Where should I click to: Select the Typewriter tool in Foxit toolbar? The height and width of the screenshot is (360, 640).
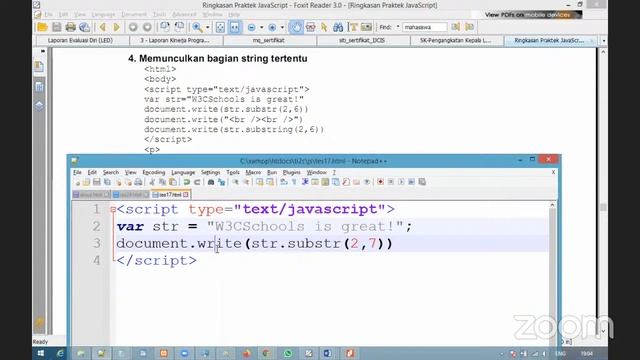tap(352, 27)
